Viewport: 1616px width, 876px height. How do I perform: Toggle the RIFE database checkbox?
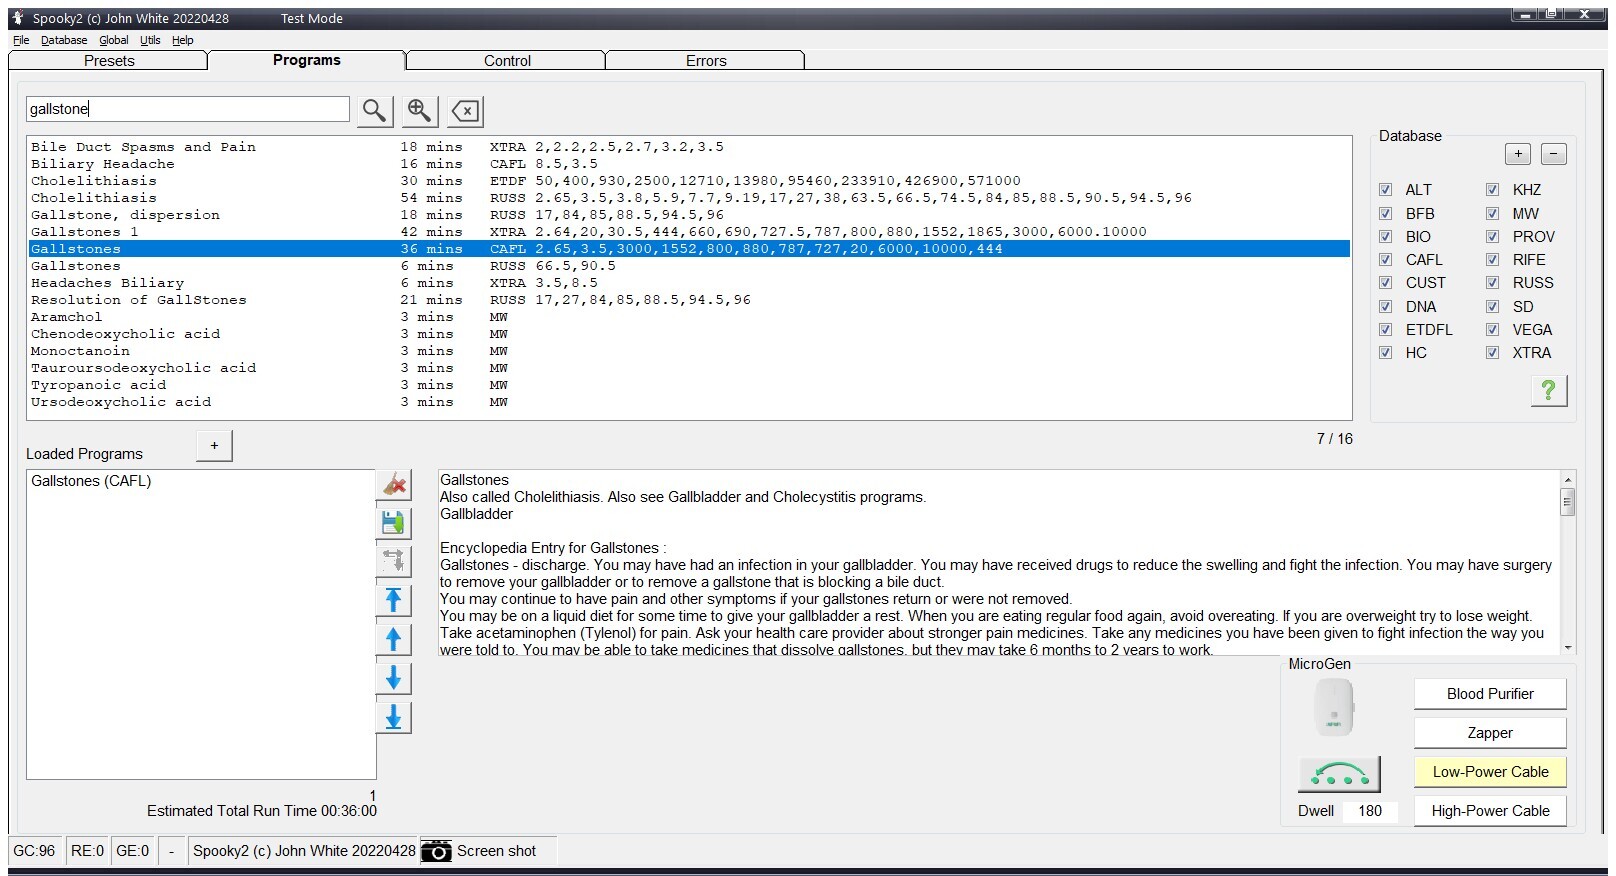pyautogui.click(x=1492, y=260)
